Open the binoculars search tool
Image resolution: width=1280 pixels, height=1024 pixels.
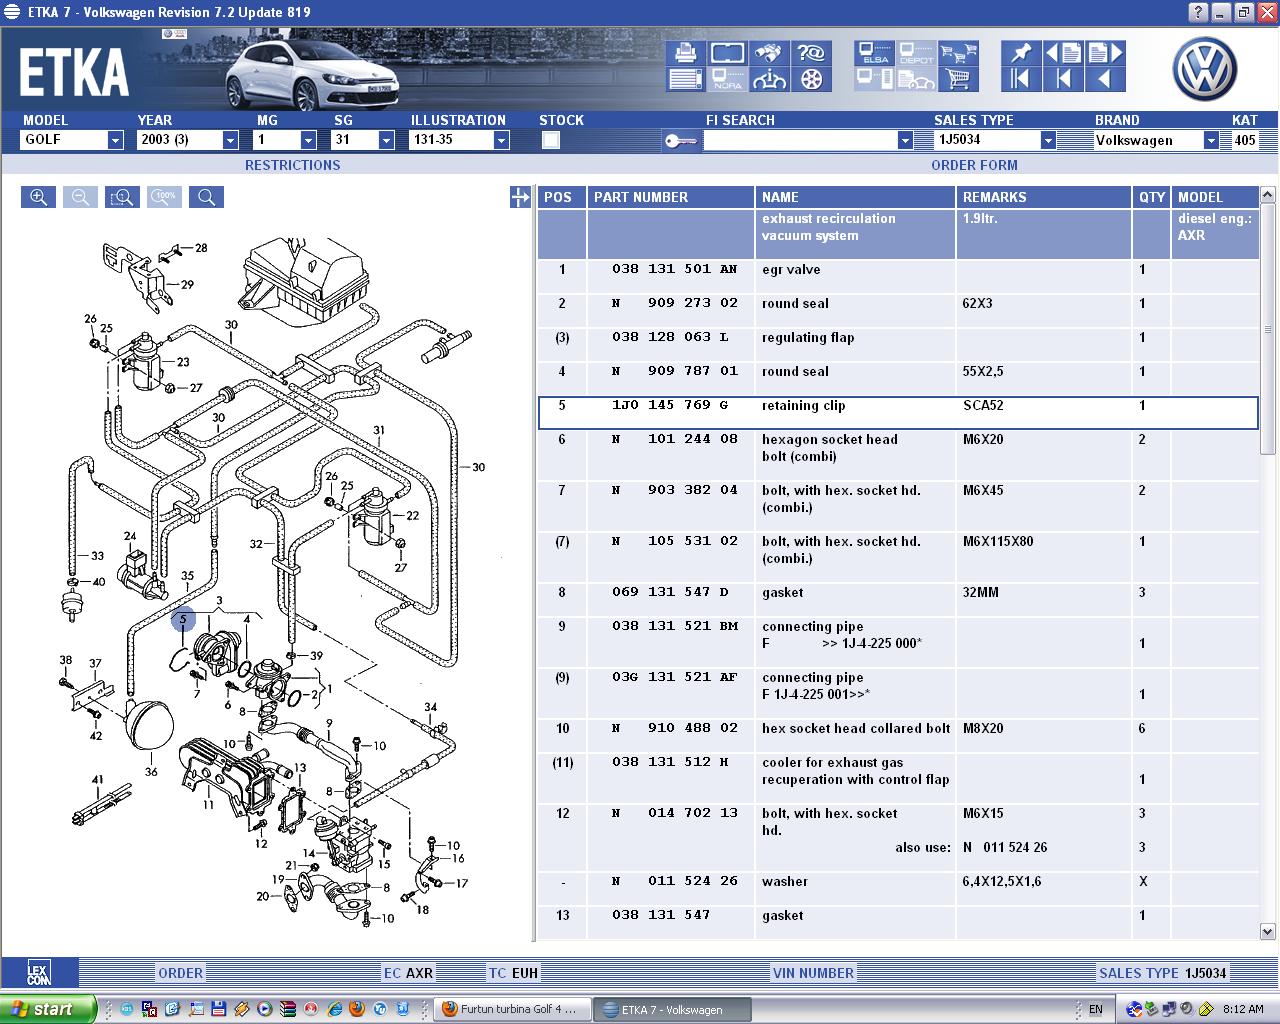pos(770,53)
